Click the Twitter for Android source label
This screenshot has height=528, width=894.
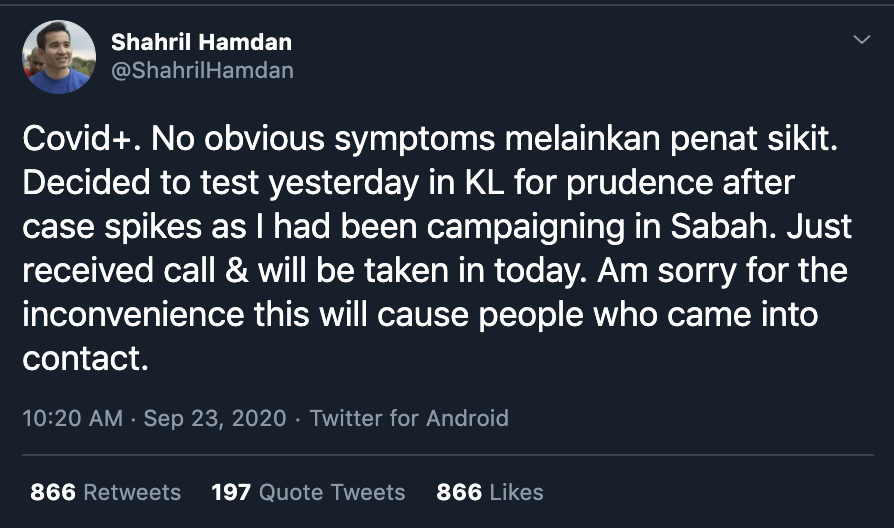[x=408, y=418]
